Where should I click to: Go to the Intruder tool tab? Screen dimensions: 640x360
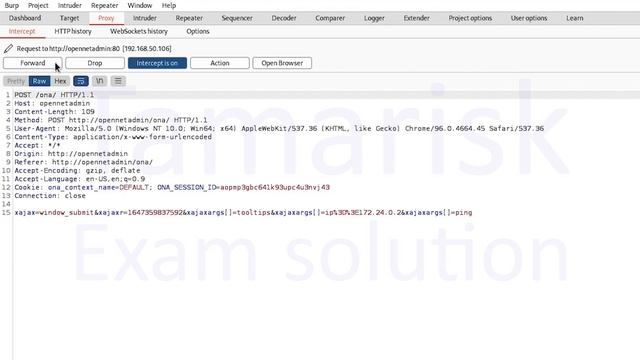(x=144, y=18)
